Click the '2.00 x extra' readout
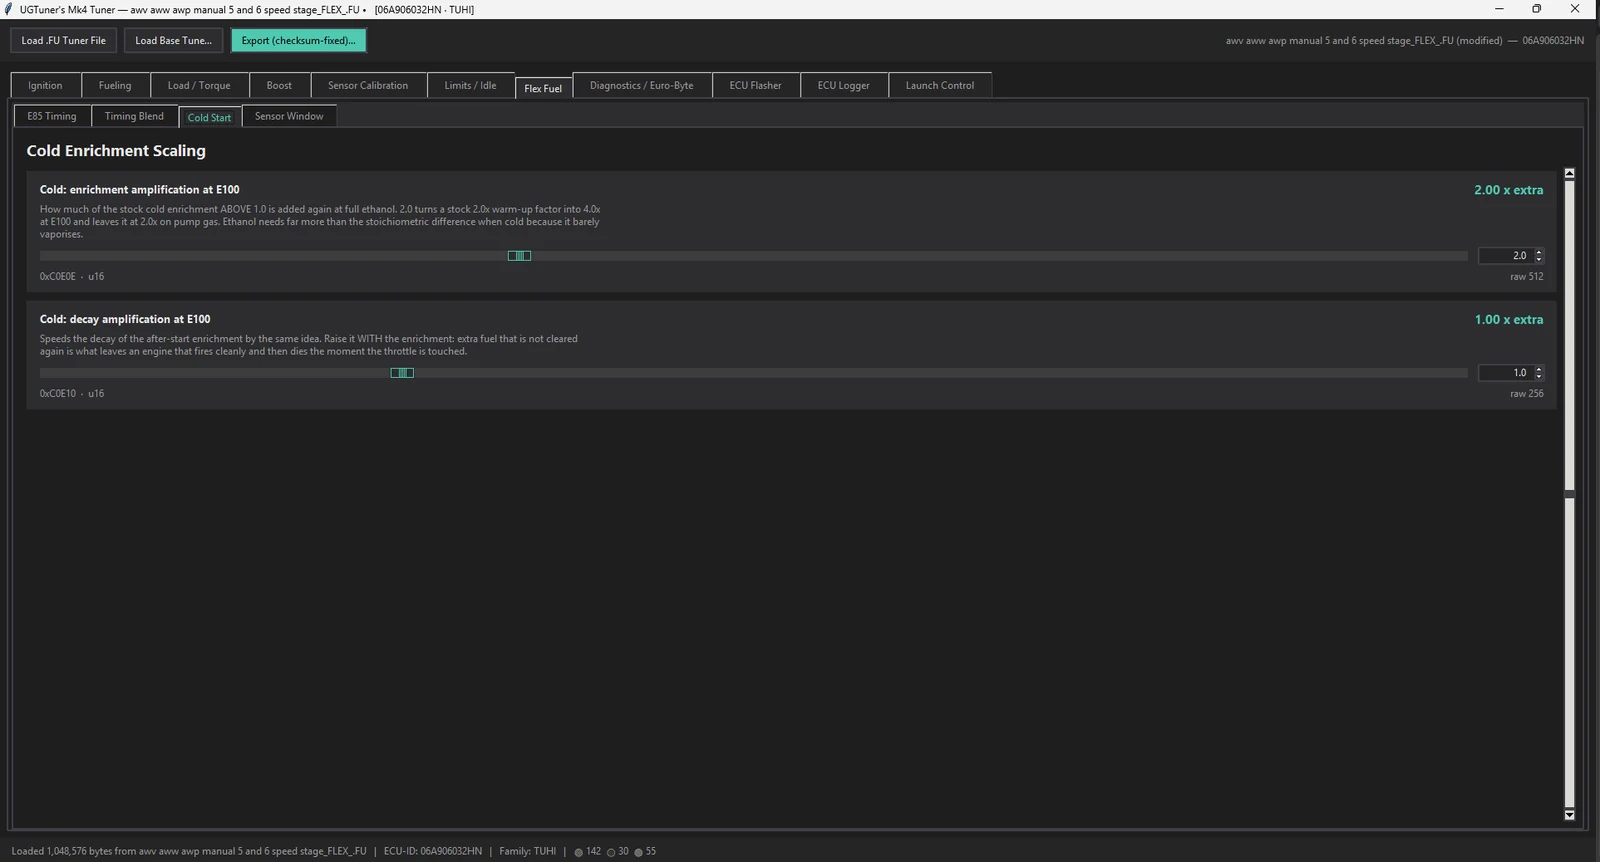This screenshot has width=1600, height=862. click(1508, 190)
